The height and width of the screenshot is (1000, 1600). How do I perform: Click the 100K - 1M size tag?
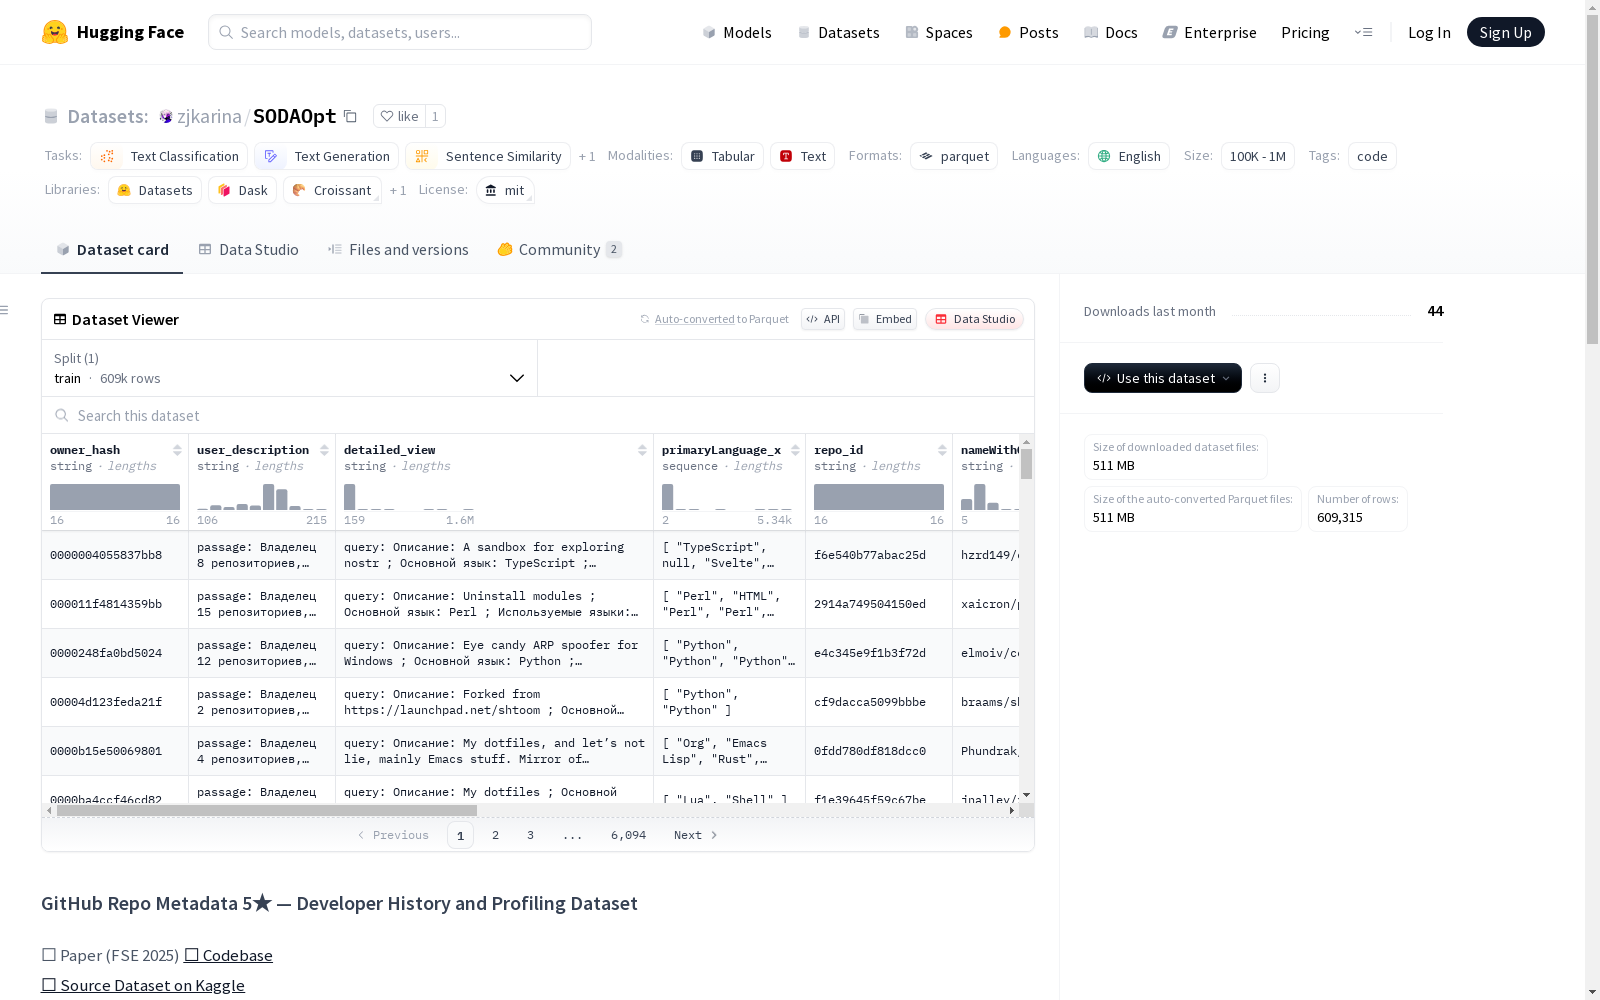click(1258, 156)
